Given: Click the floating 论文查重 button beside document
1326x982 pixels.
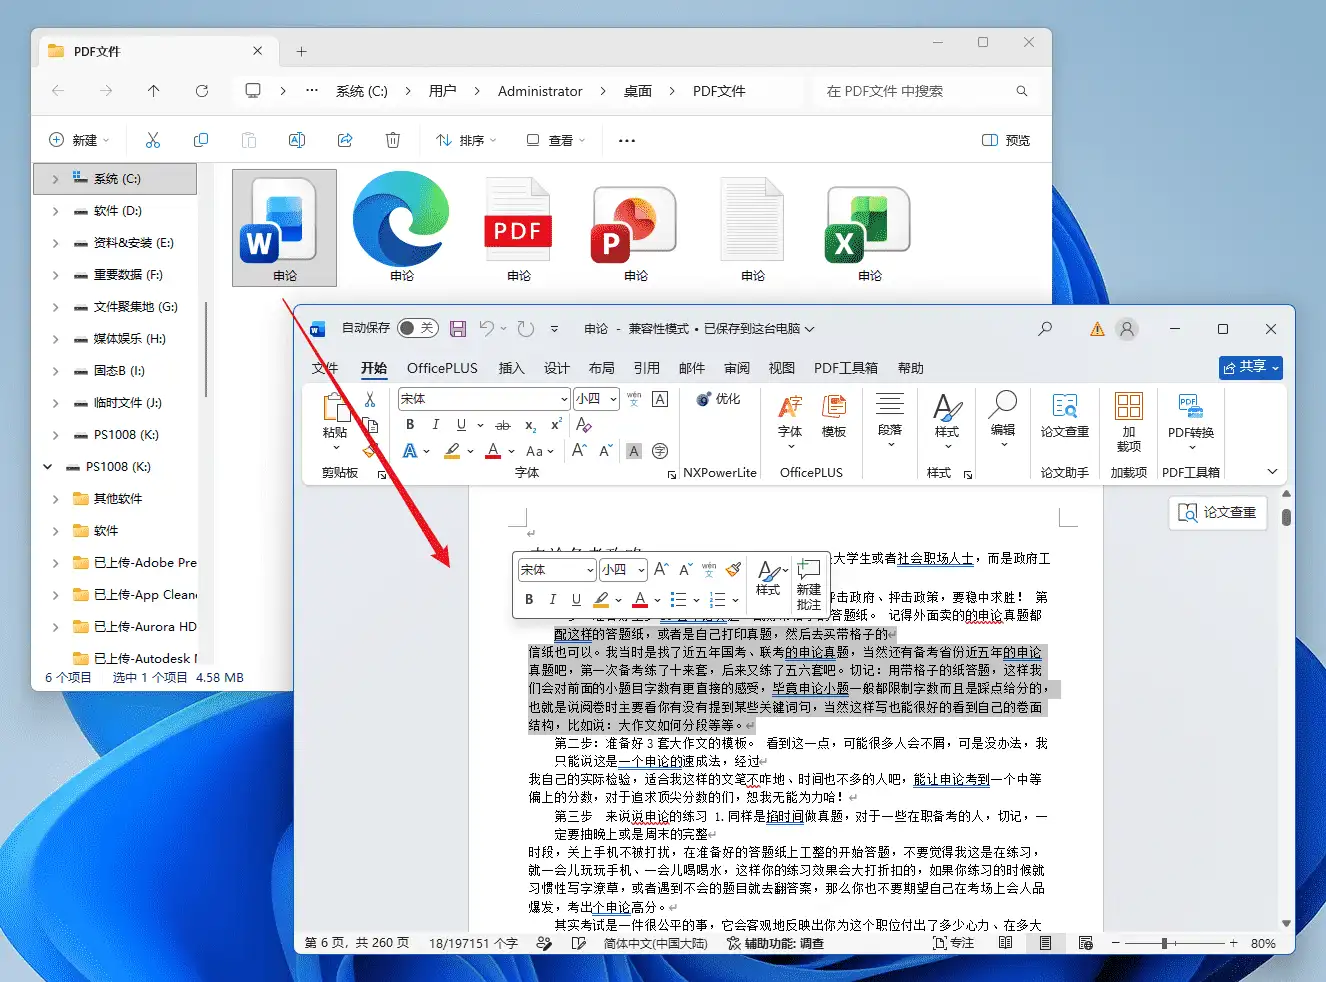Looking at the screenshot, I should [1218, 513].
